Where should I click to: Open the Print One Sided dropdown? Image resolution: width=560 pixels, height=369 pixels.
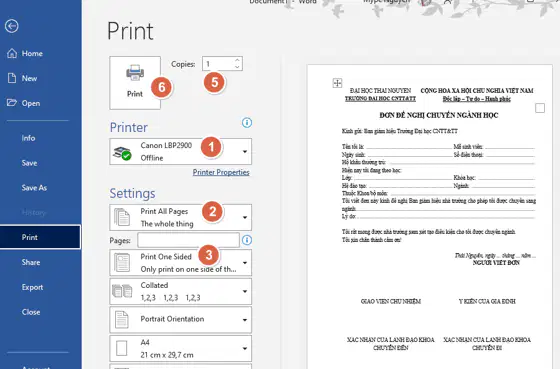(x=181, y=263)
